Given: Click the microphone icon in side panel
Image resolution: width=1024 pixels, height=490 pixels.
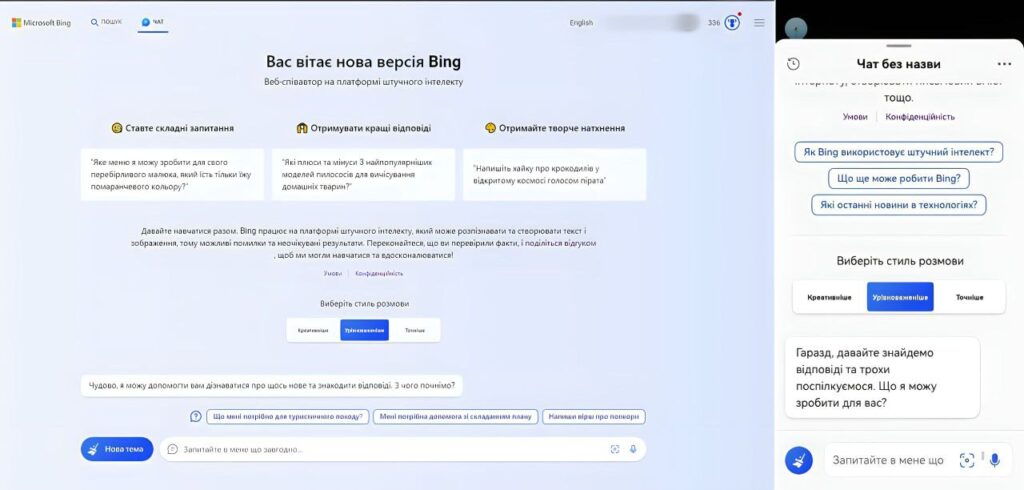Looking at the screenshot, I should [x=995, y=460].
